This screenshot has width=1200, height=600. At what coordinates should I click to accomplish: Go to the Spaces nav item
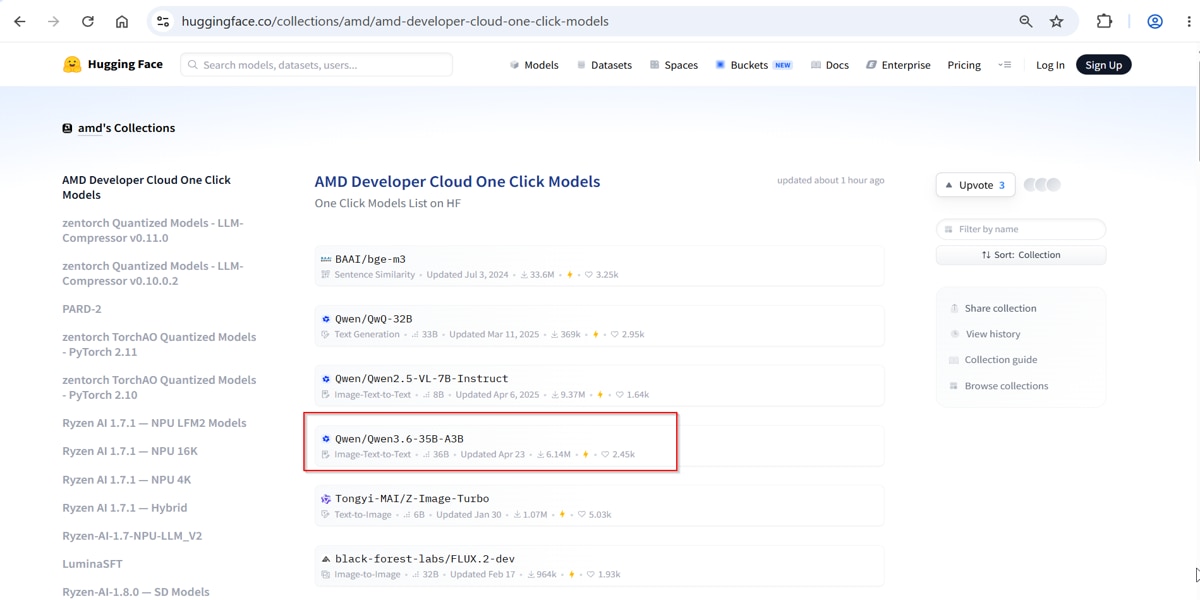[x=673, y=65]
